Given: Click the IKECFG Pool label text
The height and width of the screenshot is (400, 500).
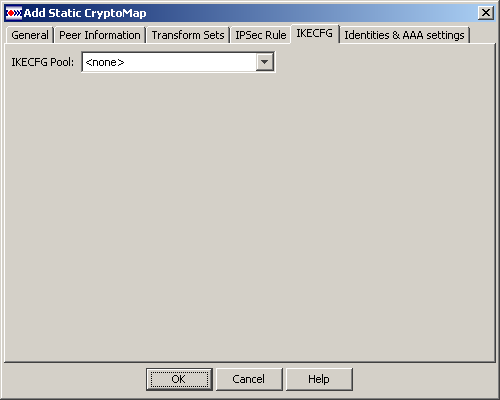Looking at the screenshot, I should click(x=43, y=62).
